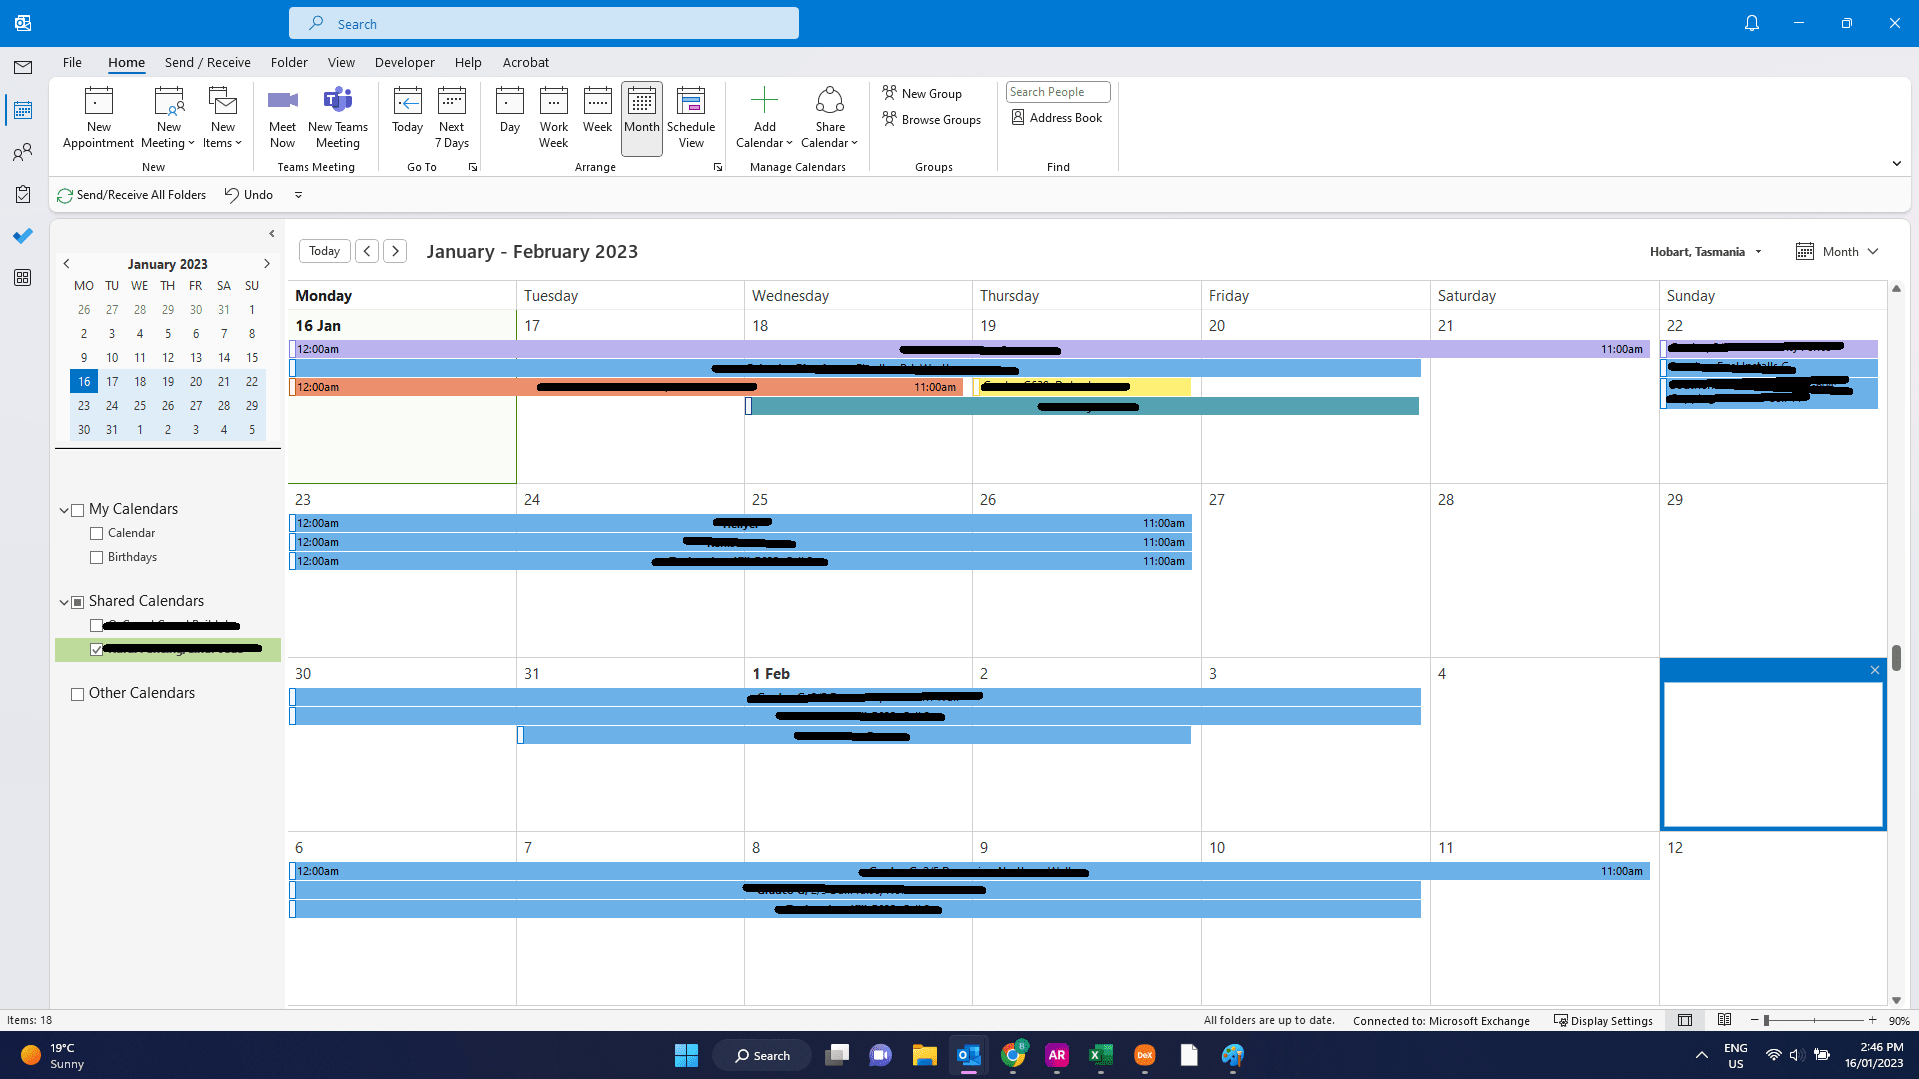The image size is (1919, 1079).
Task: Open Arrange group dialog launcher
Action: [718, 167]
